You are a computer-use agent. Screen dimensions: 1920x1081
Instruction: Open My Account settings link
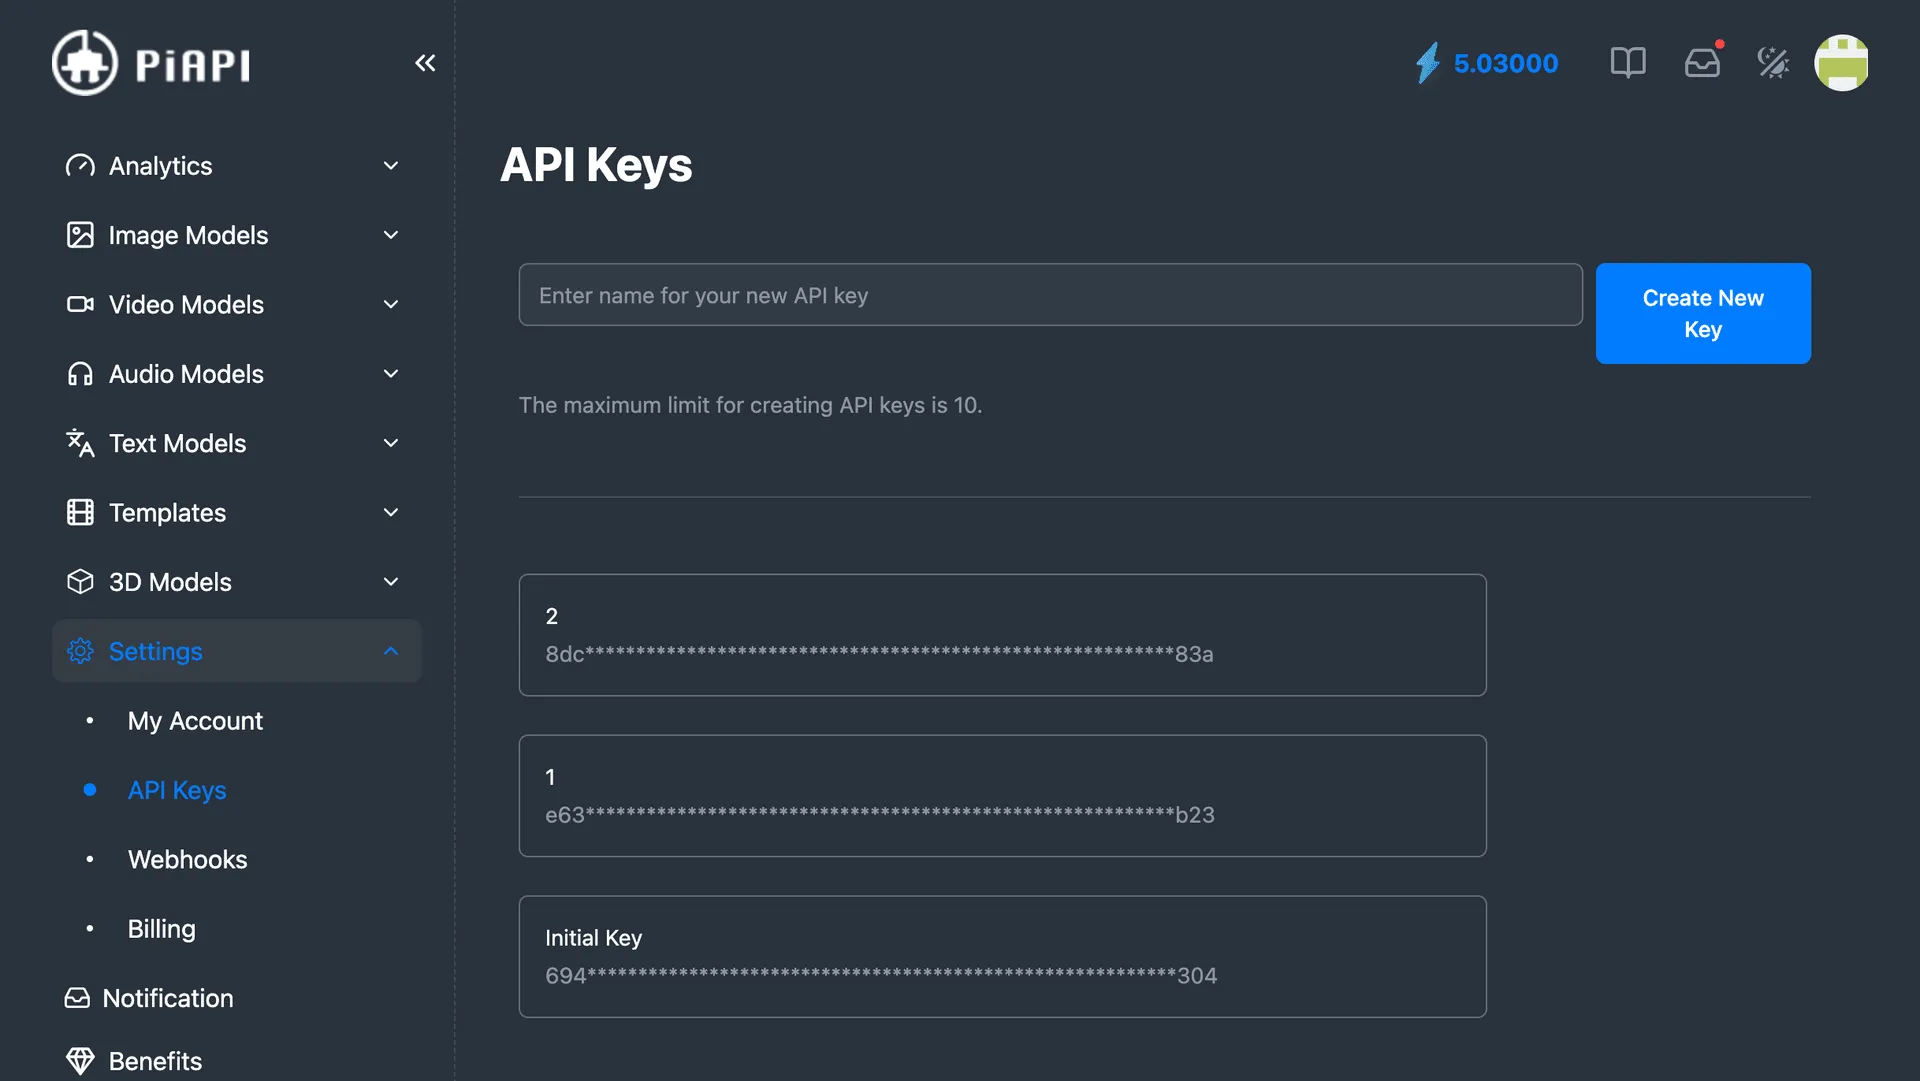pos(195,720)
